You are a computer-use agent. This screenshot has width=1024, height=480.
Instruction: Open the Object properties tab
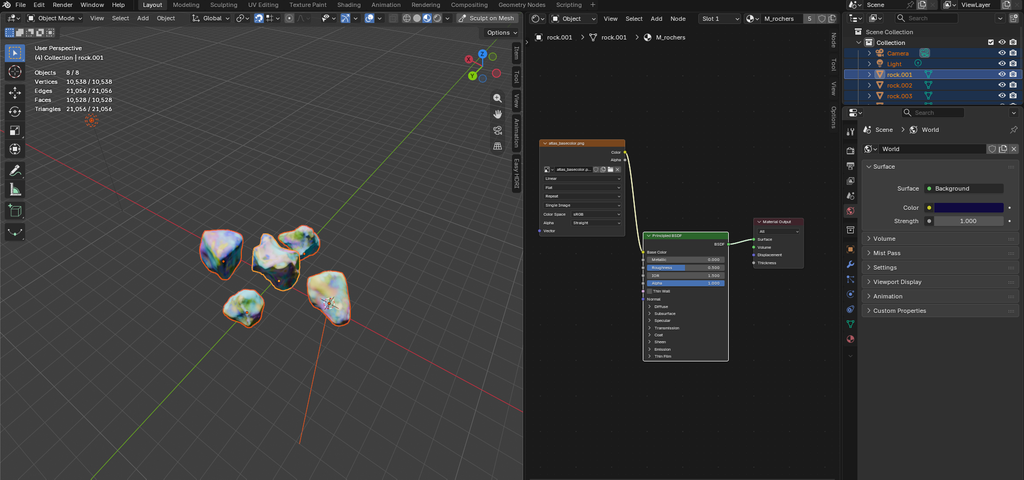pos(850,249)
